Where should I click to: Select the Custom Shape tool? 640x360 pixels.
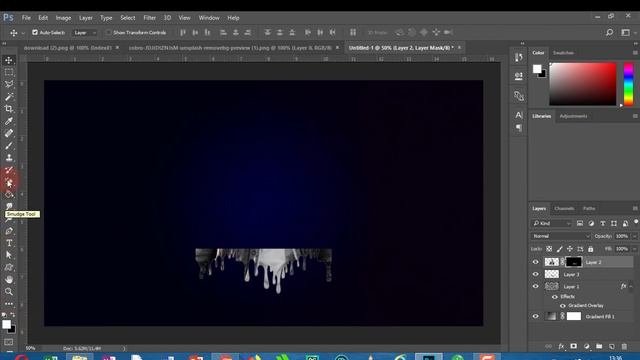(9, 267)
